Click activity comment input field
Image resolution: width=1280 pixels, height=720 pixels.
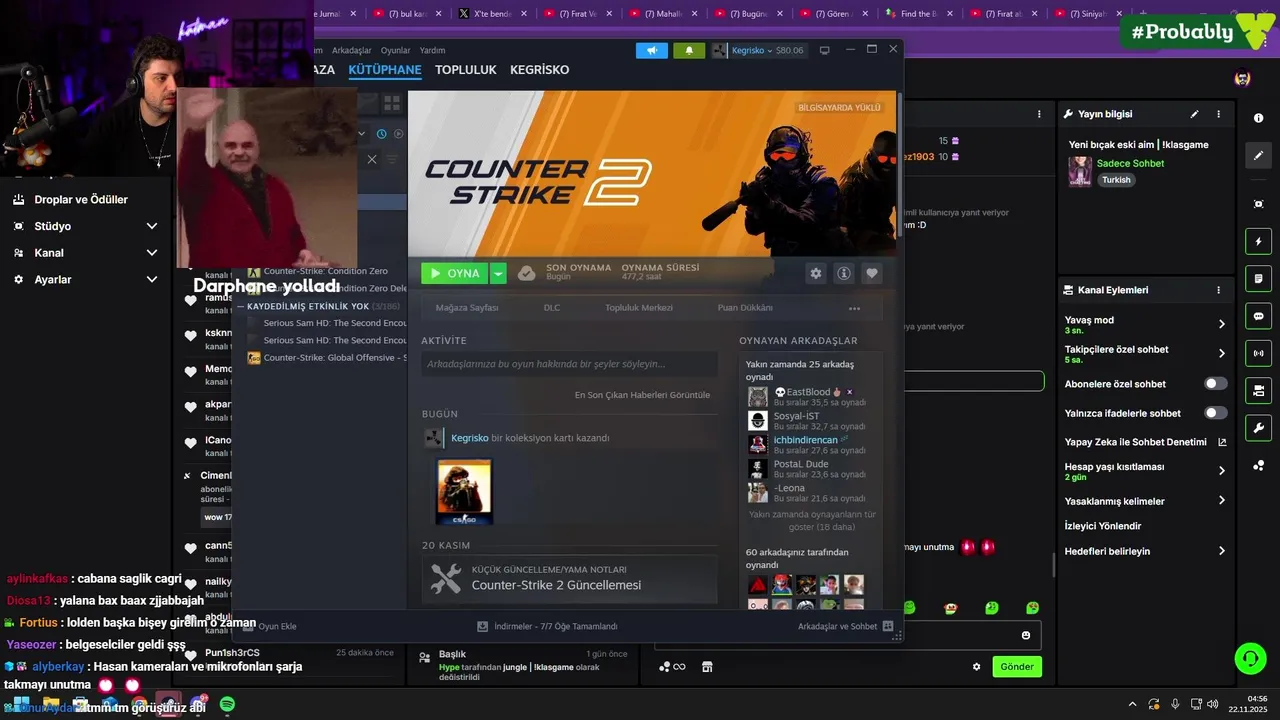569,364
